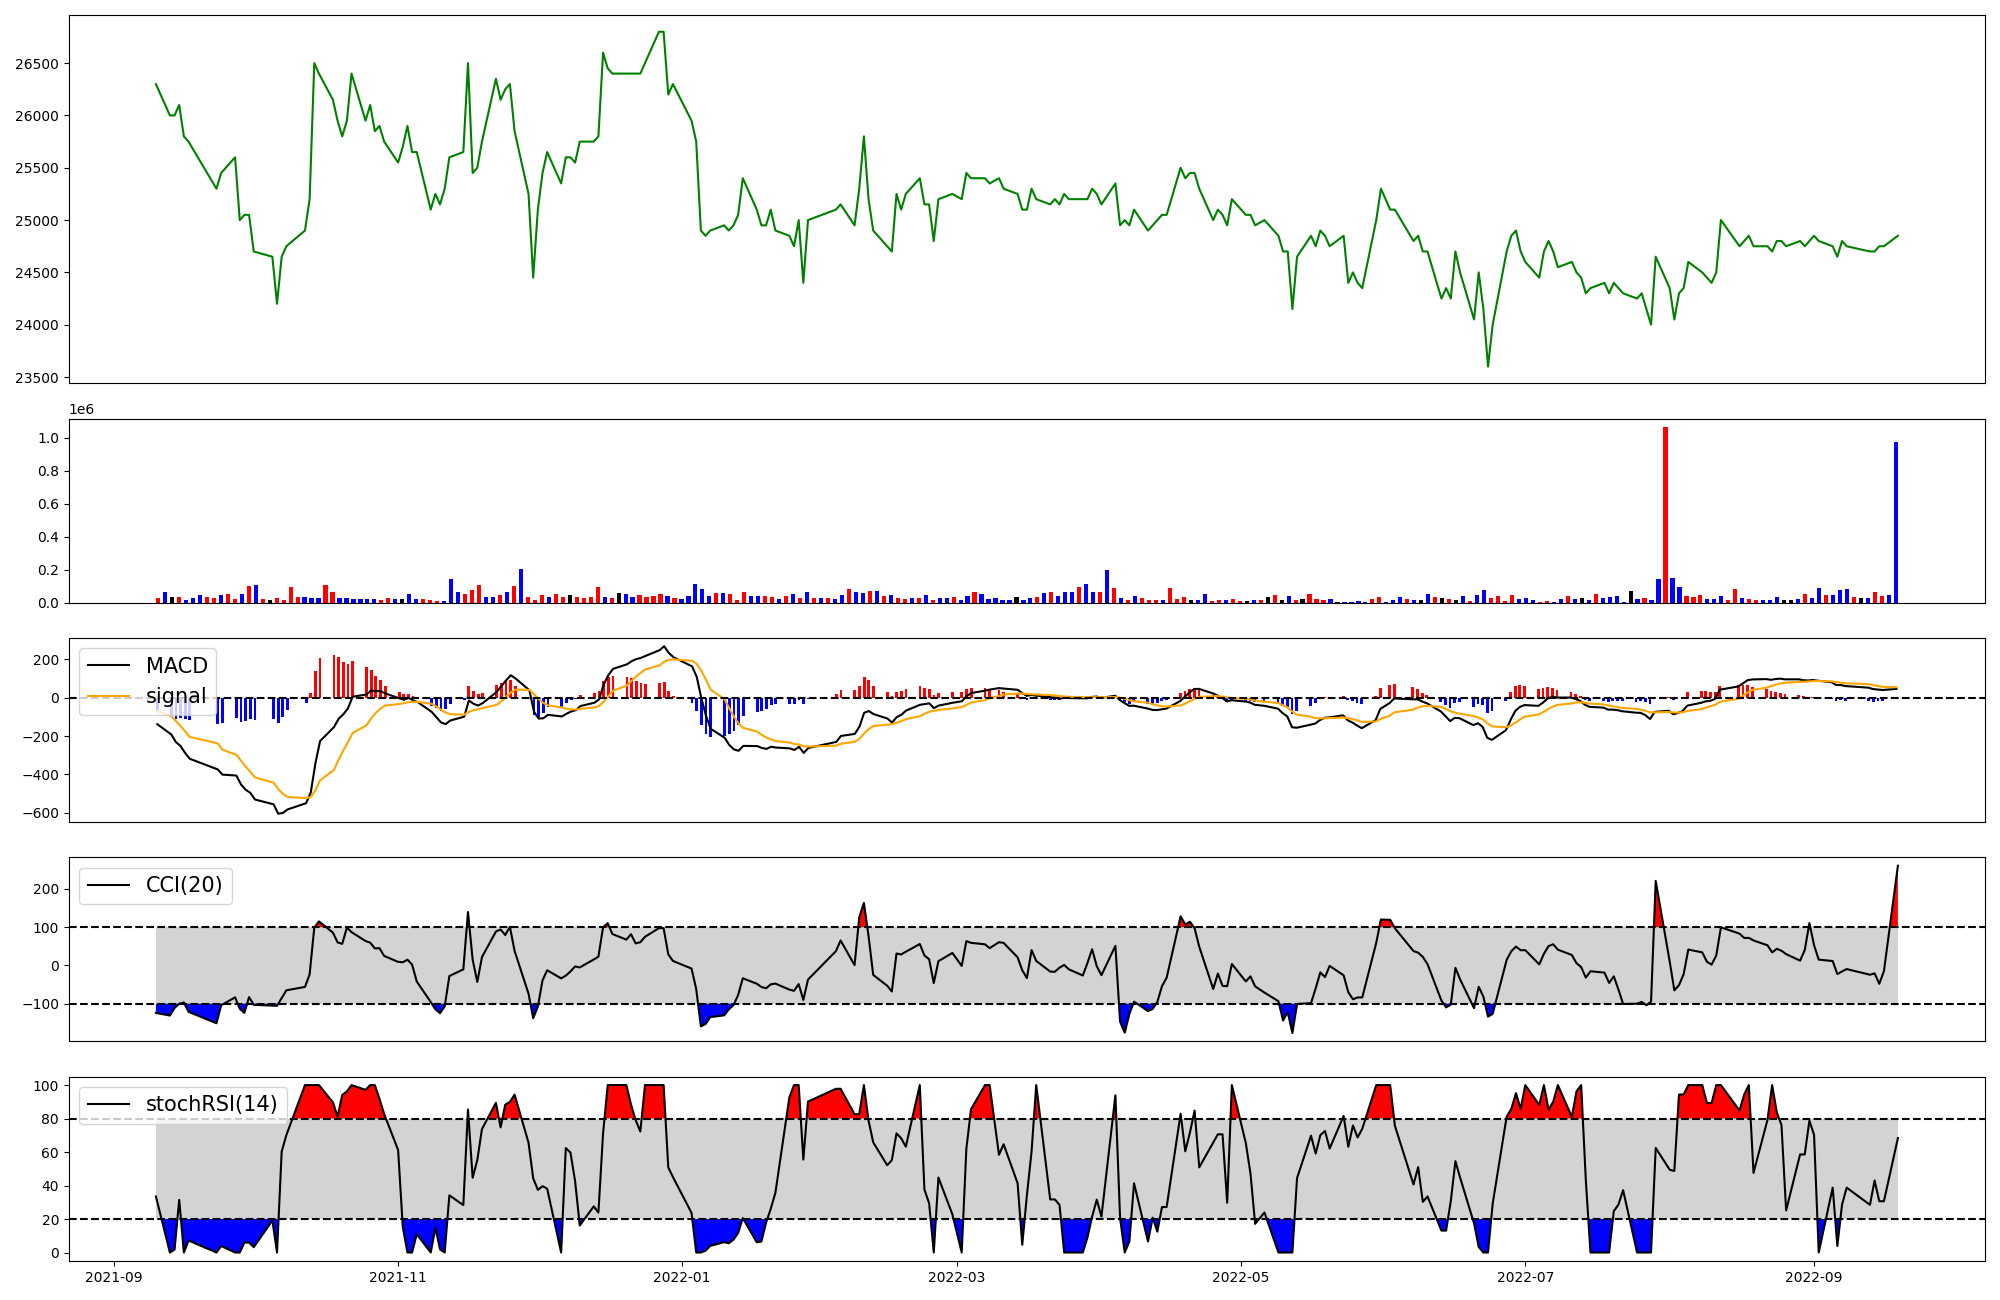The height and width of the screenshot is (1300, 2000).
Task: Click the 100 tick on the stochRSI axis
Action: click(x=48, y=1086)
